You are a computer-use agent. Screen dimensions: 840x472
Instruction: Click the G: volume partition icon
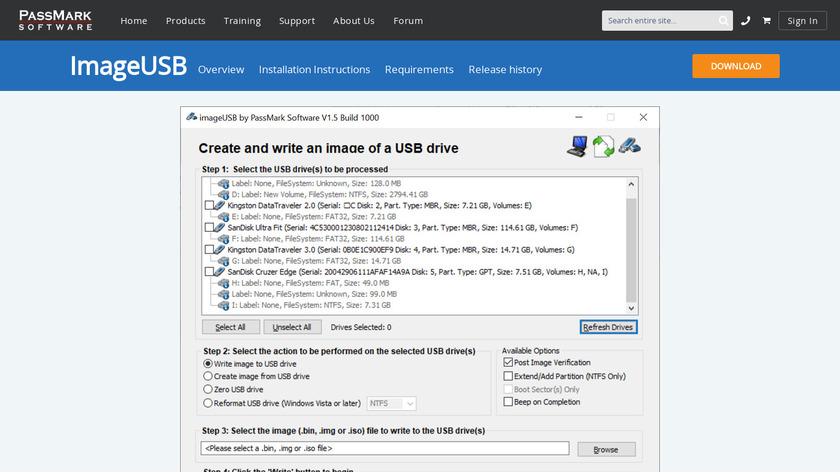[x=224, y=261]
